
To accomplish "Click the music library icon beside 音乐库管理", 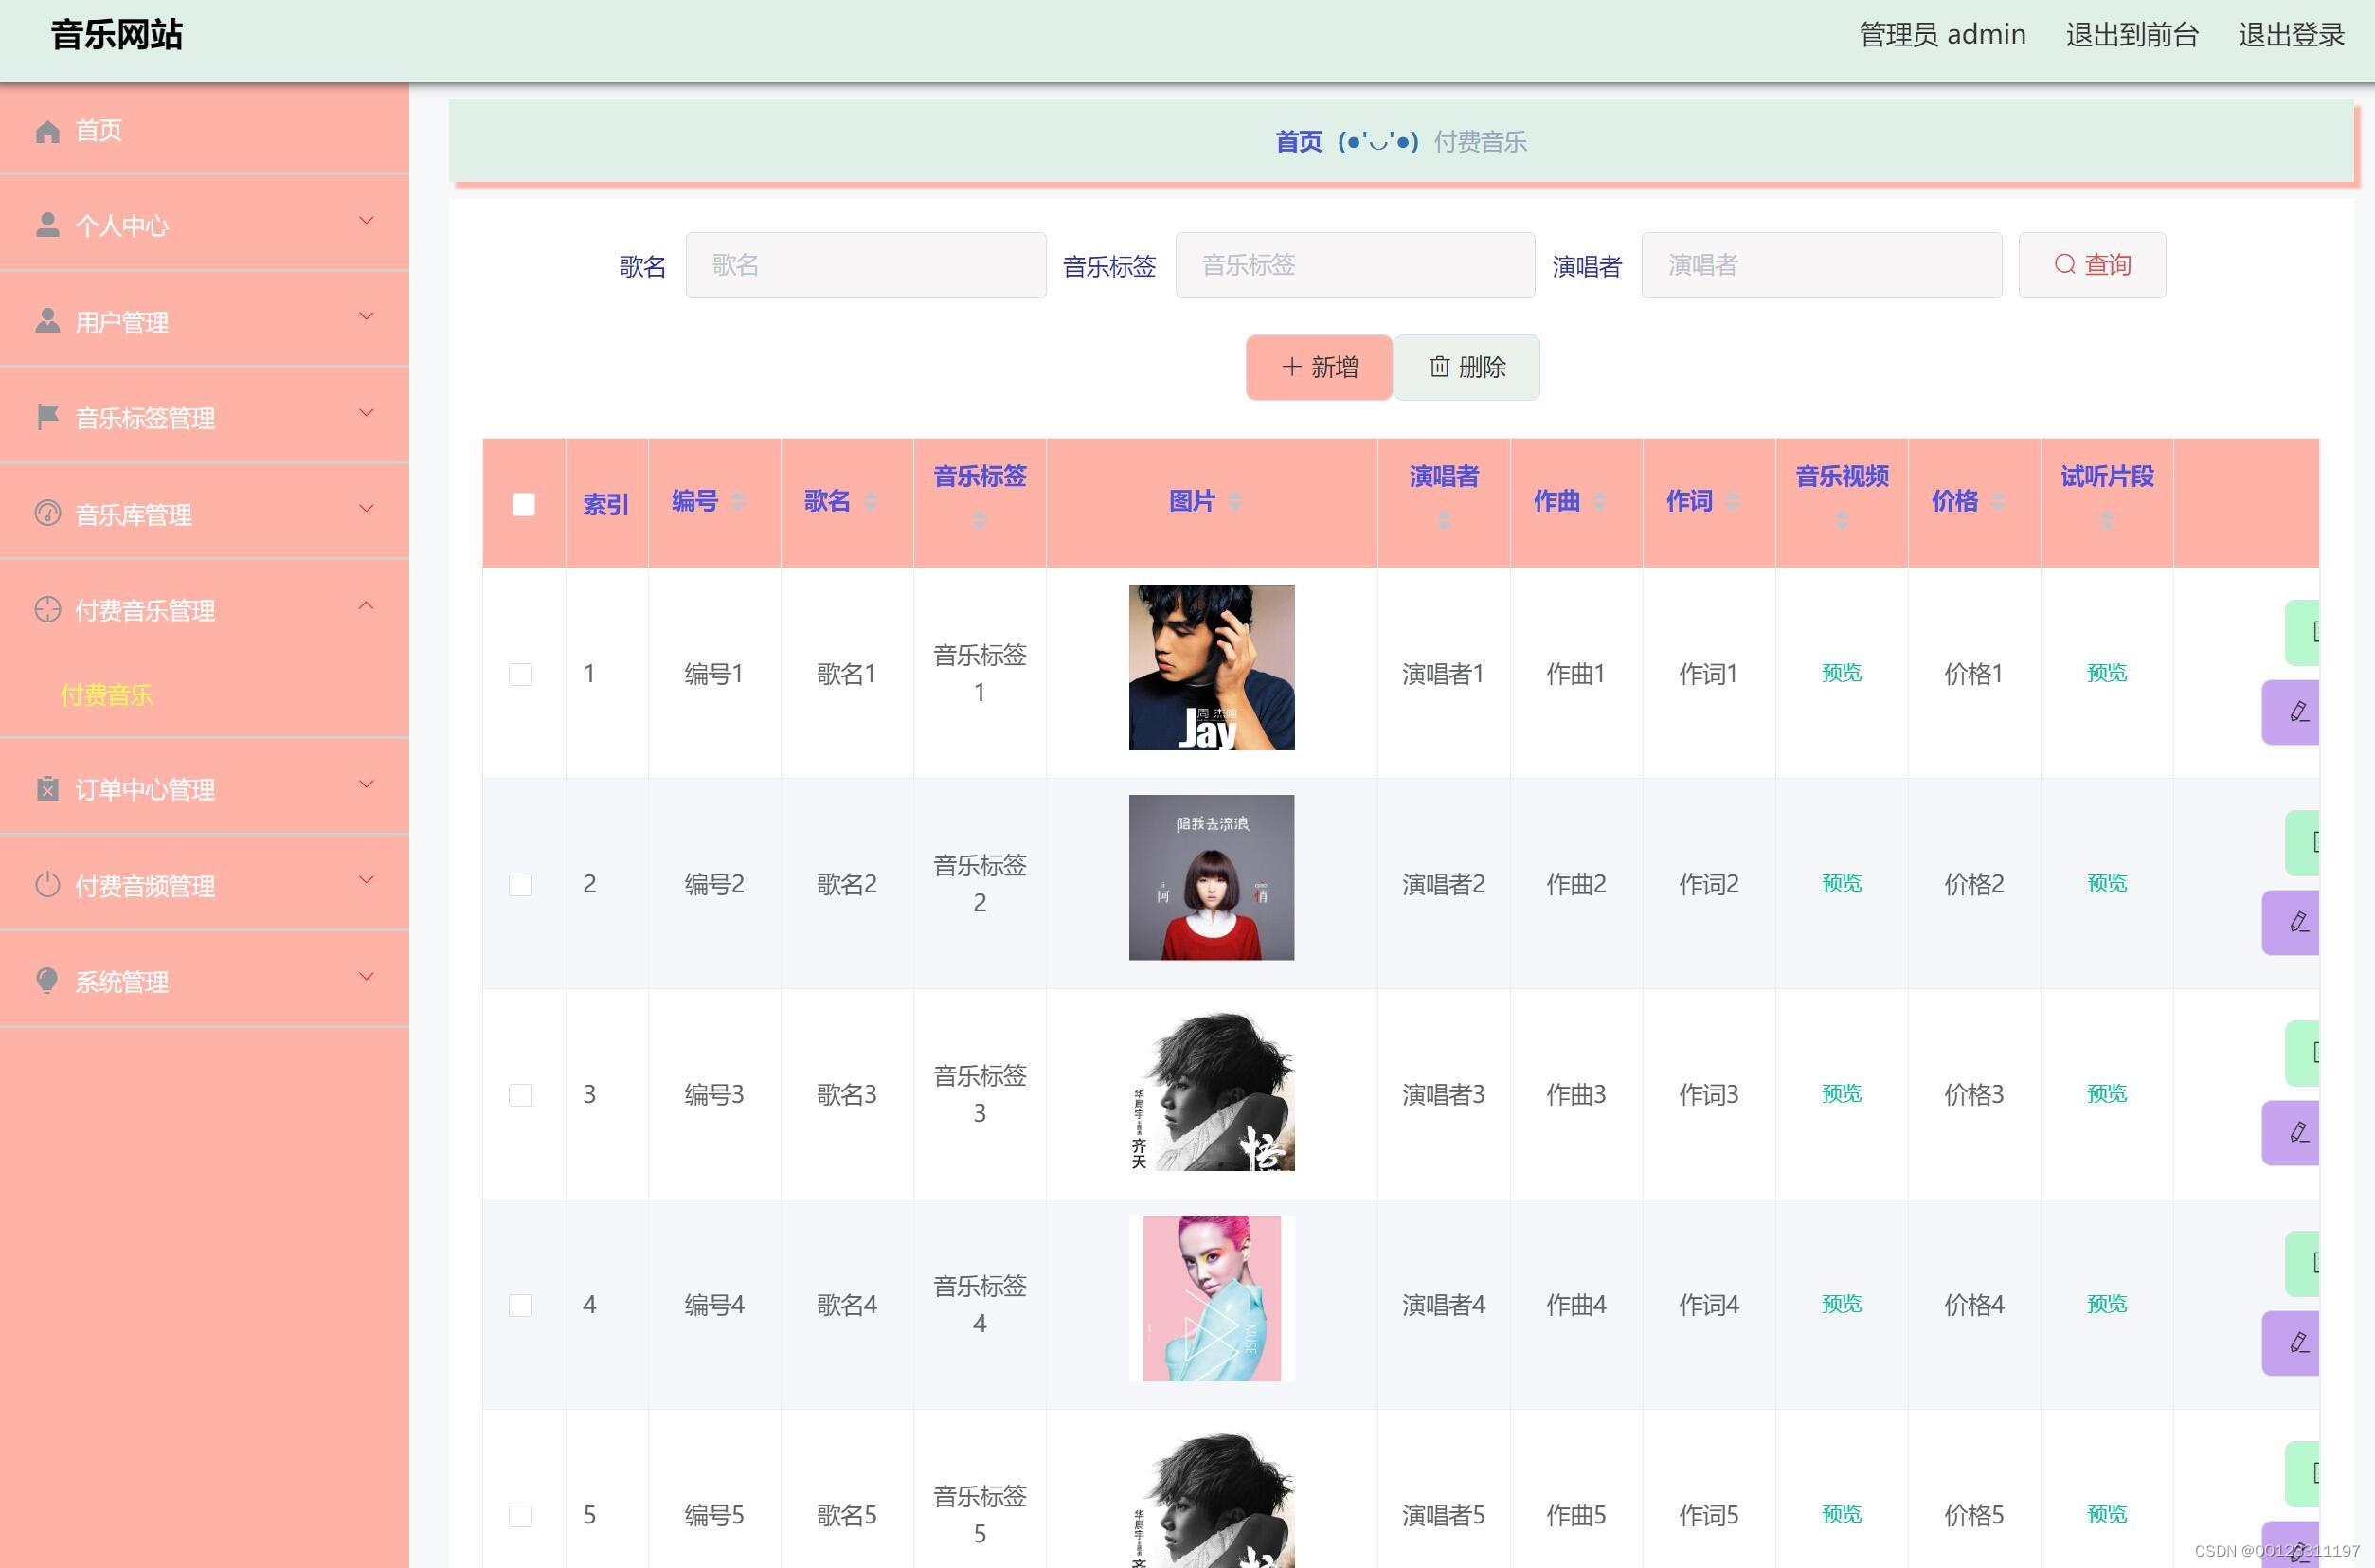I will 47,513.
